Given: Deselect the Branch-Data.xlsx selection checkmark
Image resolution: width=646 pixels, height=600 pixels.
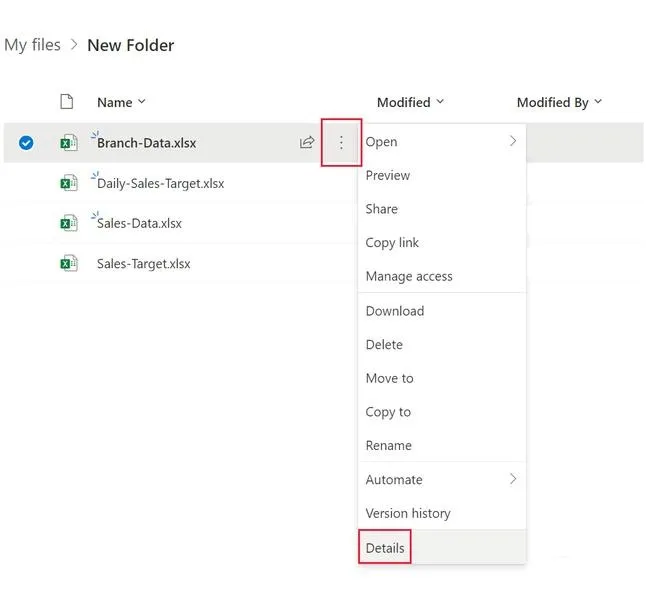Looking at the screenshot, I should (26, 143).
